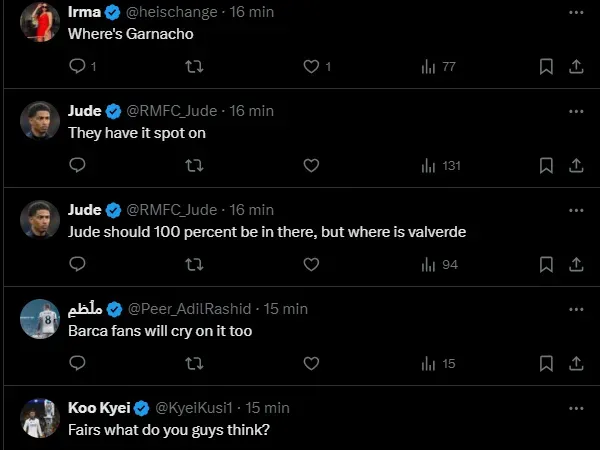Open more menu on valverde tweet
This screenshot has height=450, width=600.
(576, 210)
